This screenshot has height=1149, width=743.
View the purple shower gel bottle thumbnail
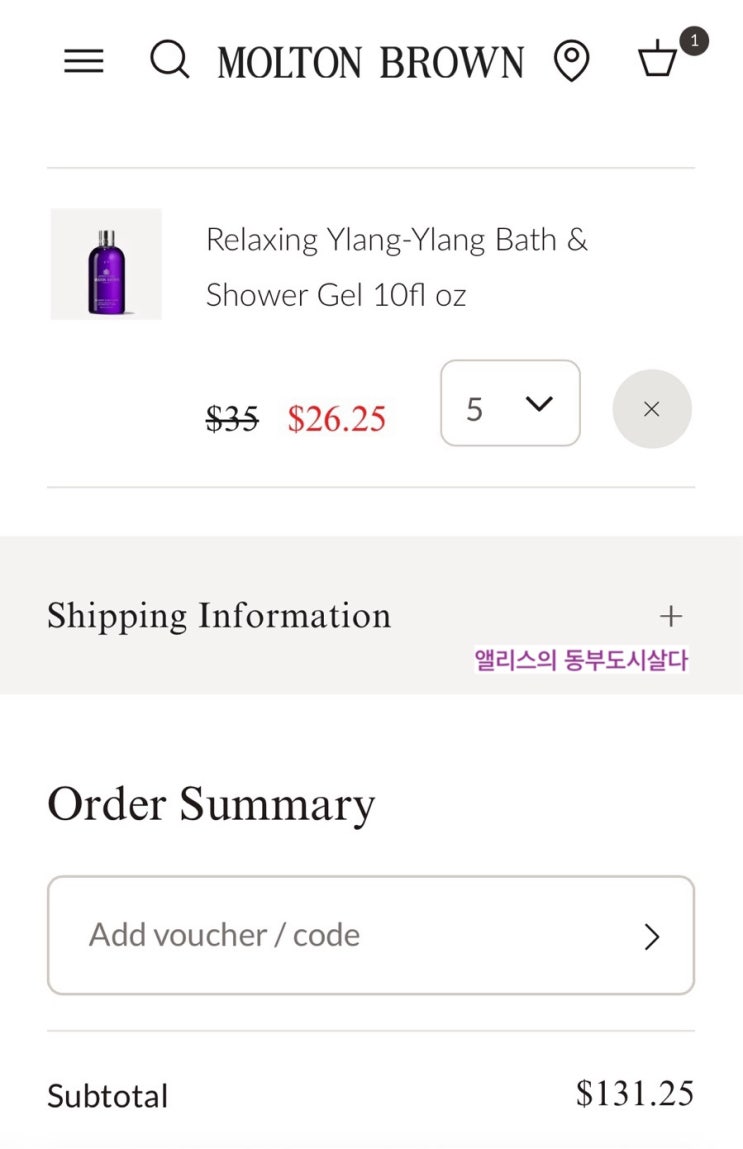[x=106, y=264]
